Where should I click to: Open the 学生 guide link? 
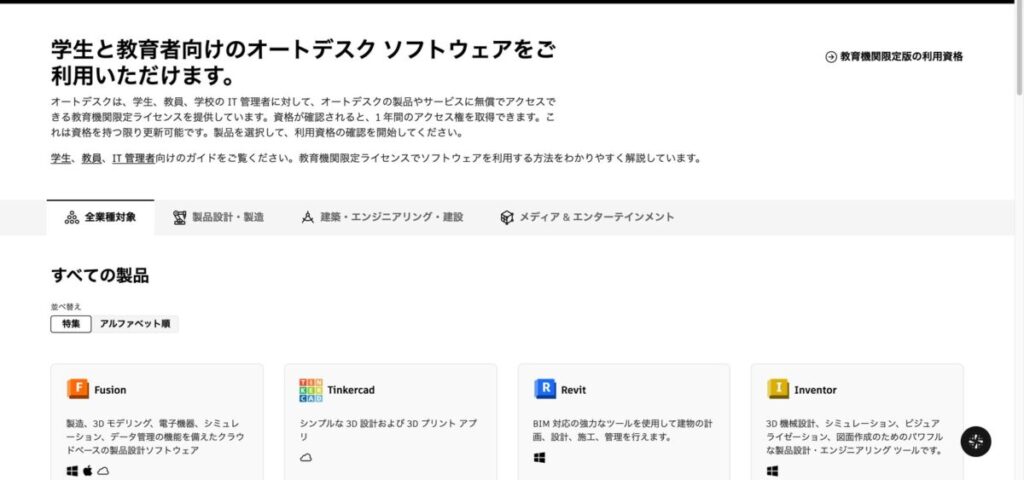(x=61, y=158)
